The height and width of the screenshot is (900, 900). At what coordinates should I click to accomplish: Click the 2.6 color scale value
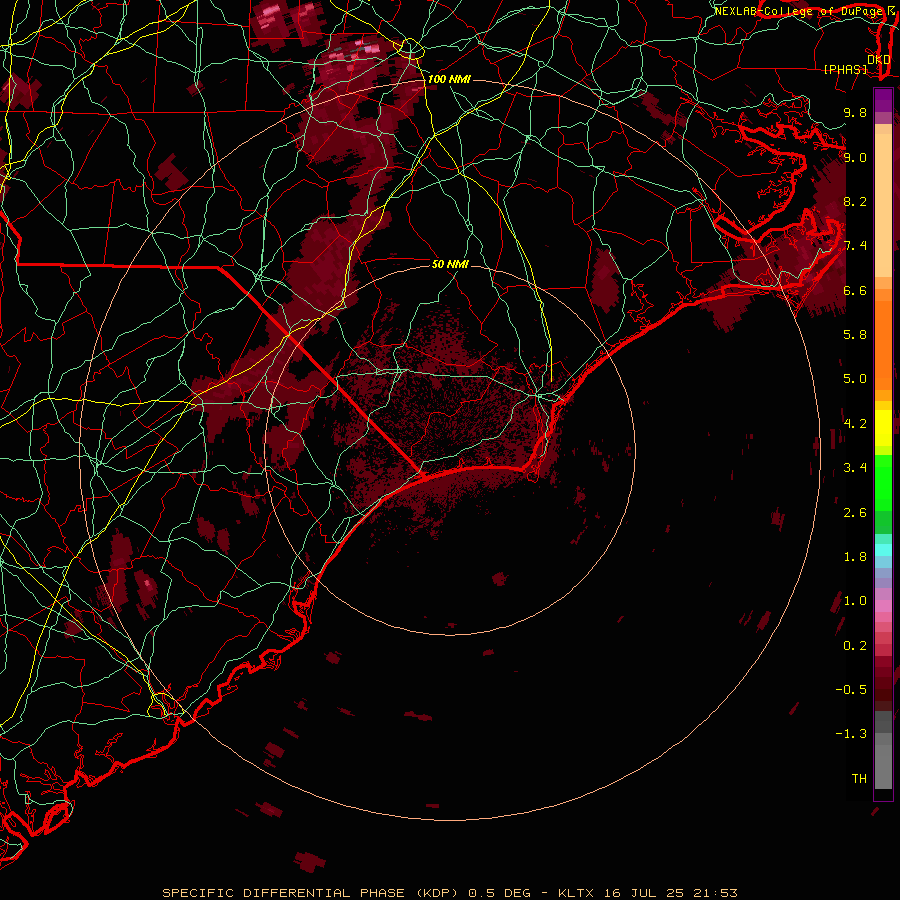(855, 513)
